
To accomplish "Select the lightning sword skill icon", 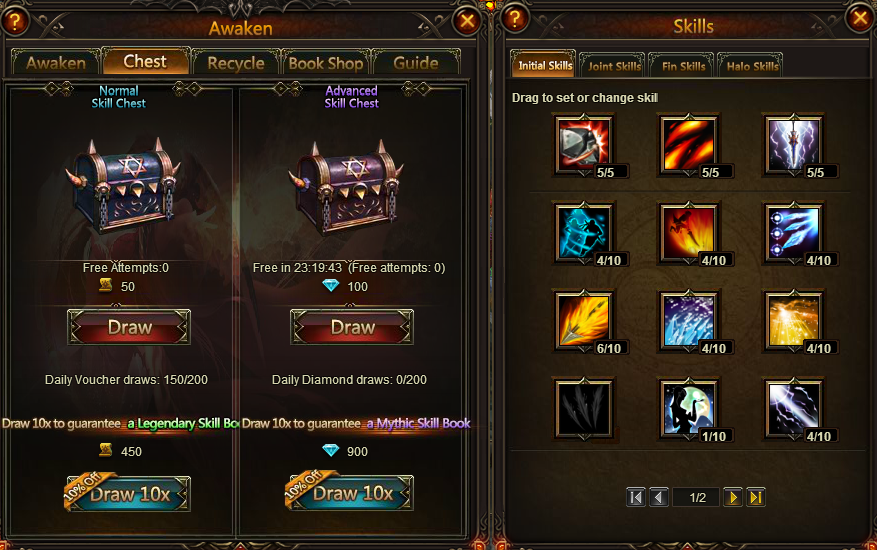I will point(794,144).
